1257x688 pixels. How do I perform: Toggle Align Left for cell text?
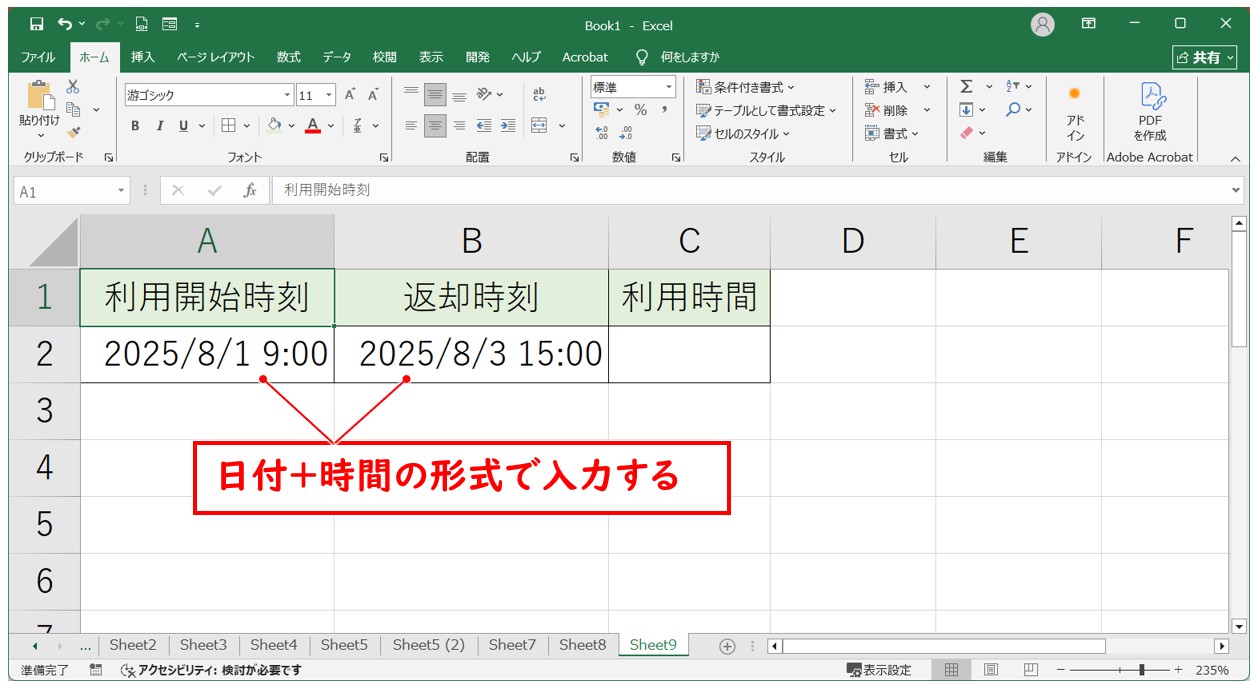[x=410, y=126]
